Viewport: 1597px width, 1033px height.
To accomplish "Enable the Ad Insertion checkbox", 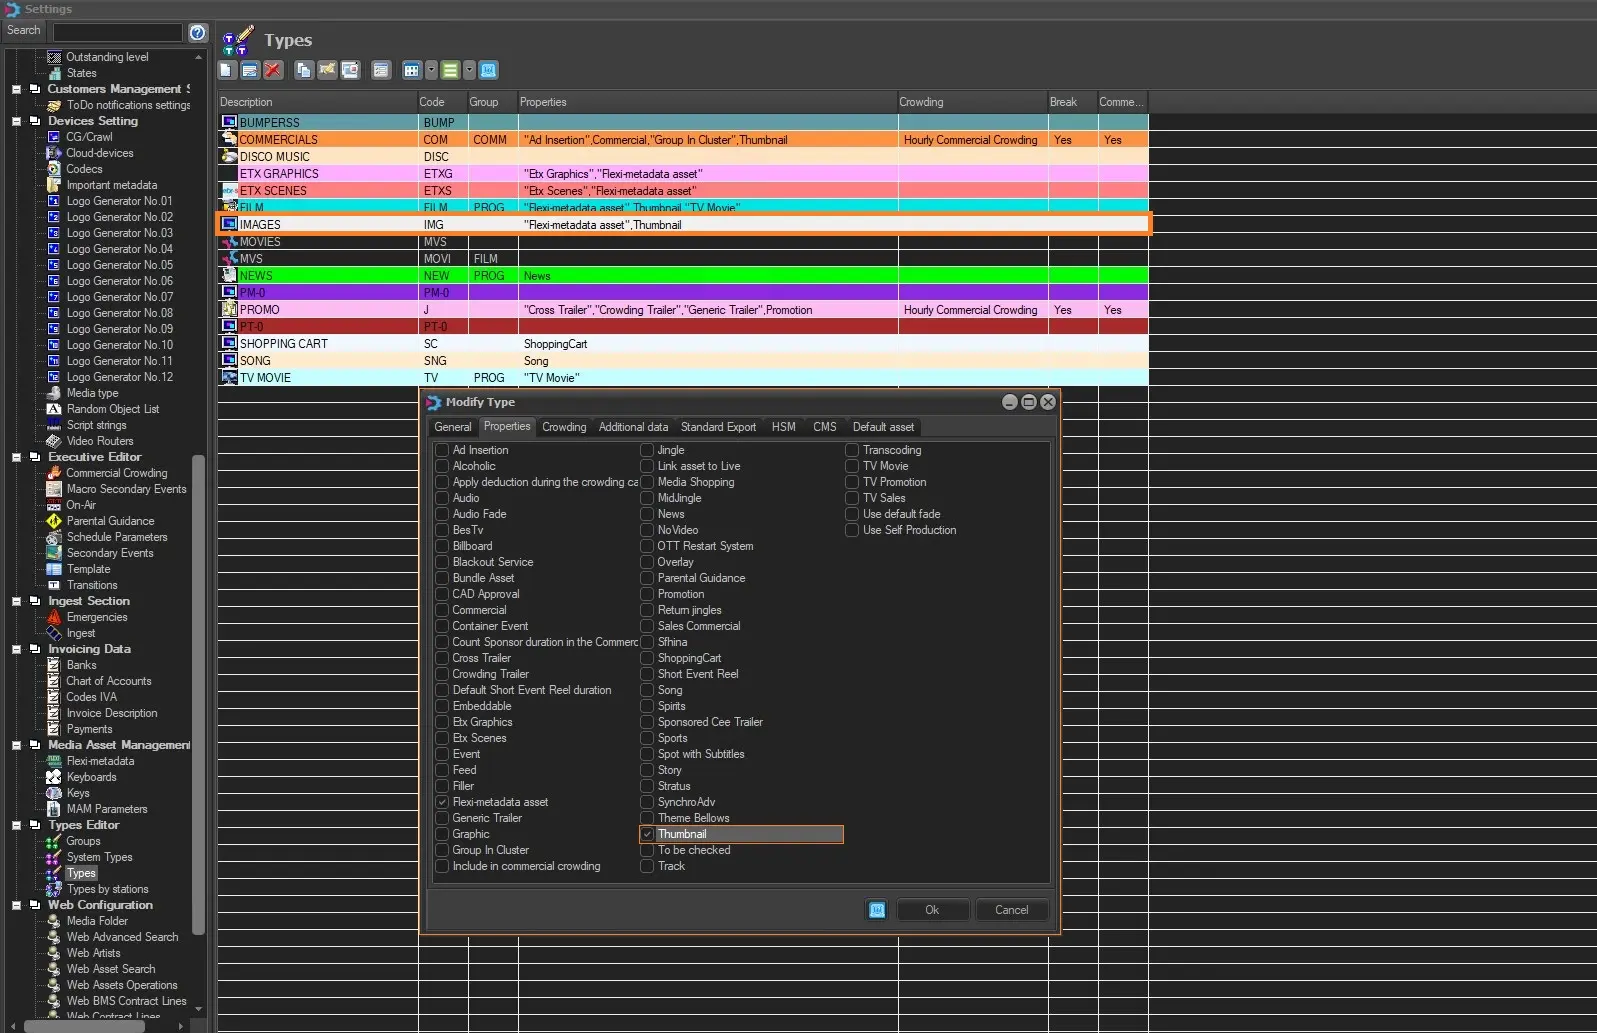I will [442, 450].
